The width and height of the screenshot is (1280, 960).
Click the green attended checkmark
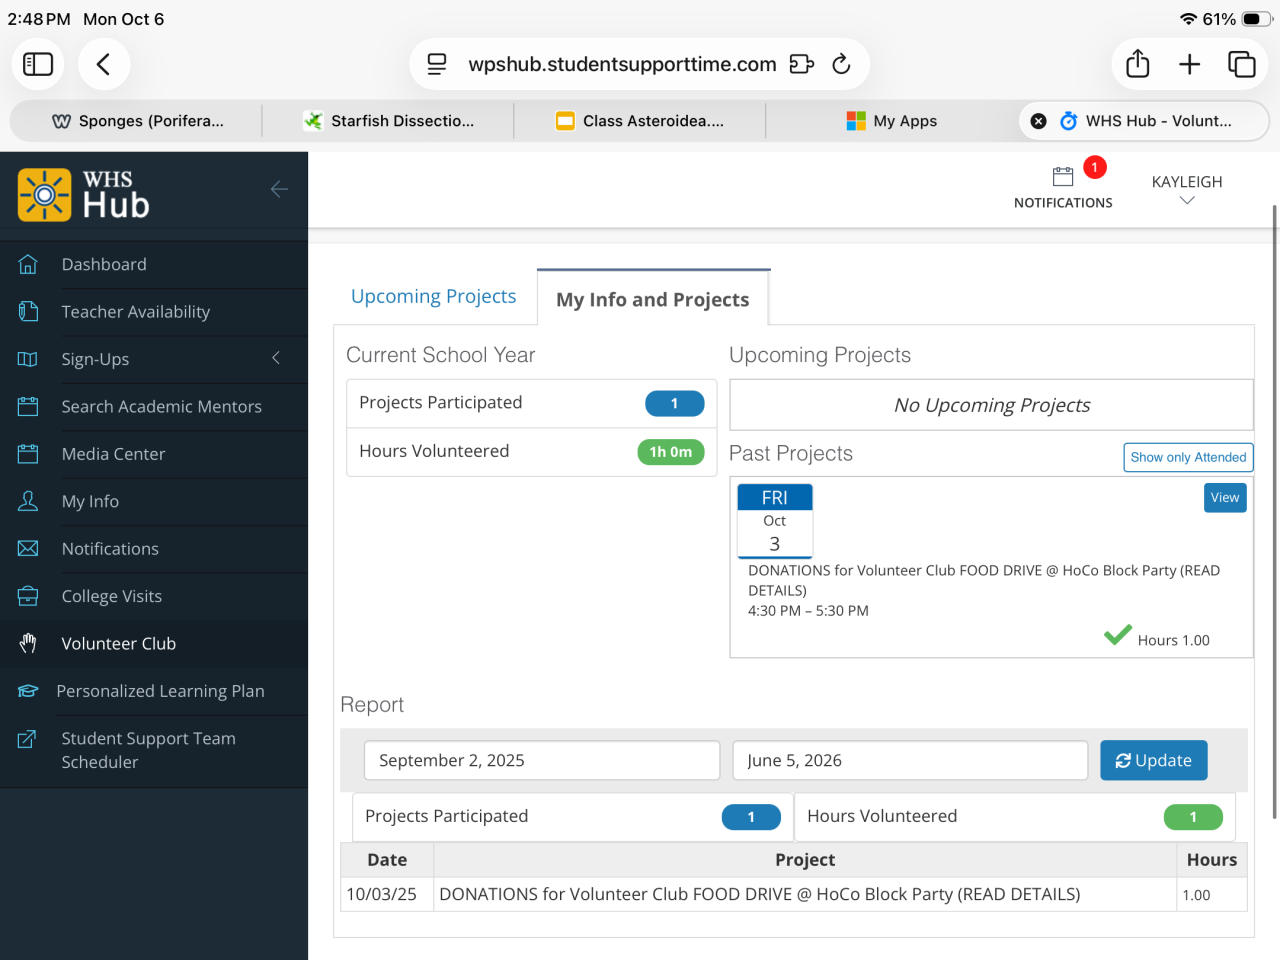[1118, 635]
